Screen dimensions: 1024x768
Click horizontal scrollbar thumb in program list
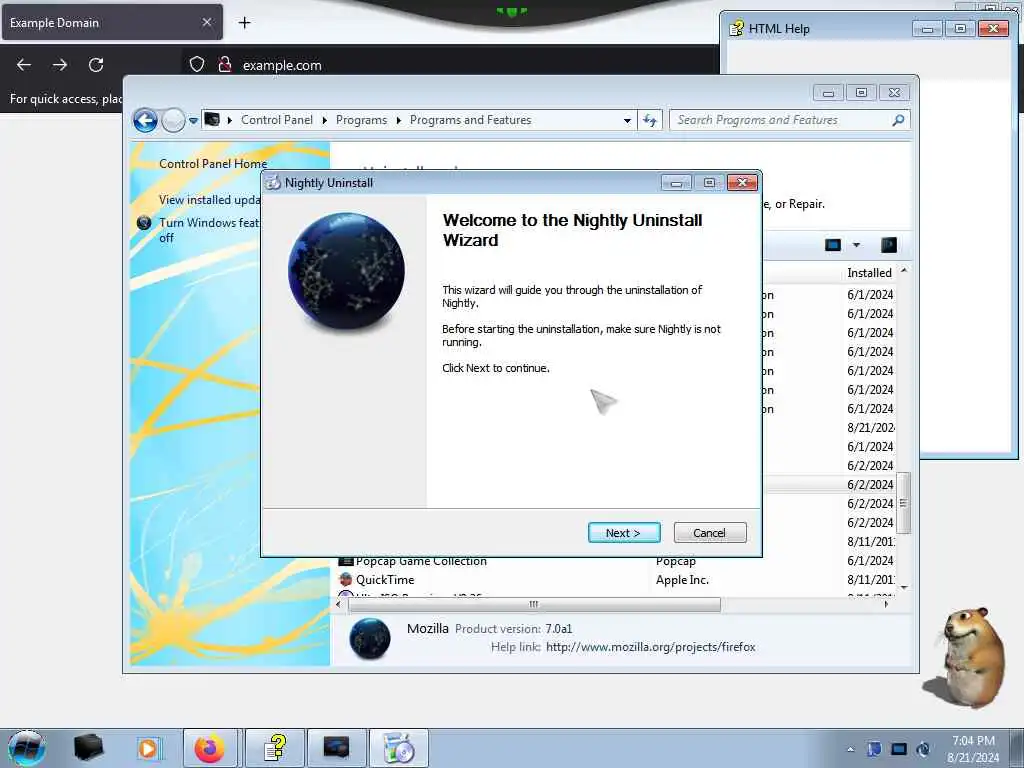tap(534, 605)
